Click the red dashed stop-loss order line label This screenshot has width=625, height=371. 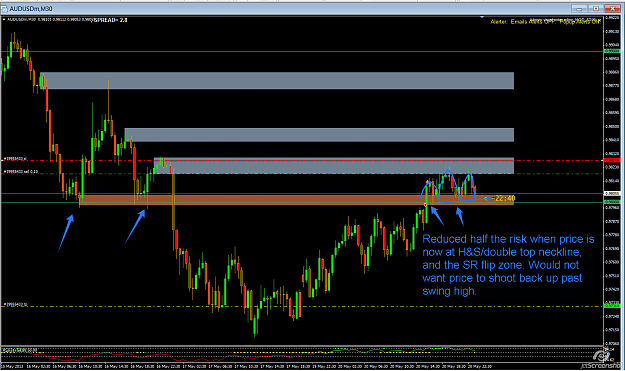pyautogui.click(x=15, y=159)
